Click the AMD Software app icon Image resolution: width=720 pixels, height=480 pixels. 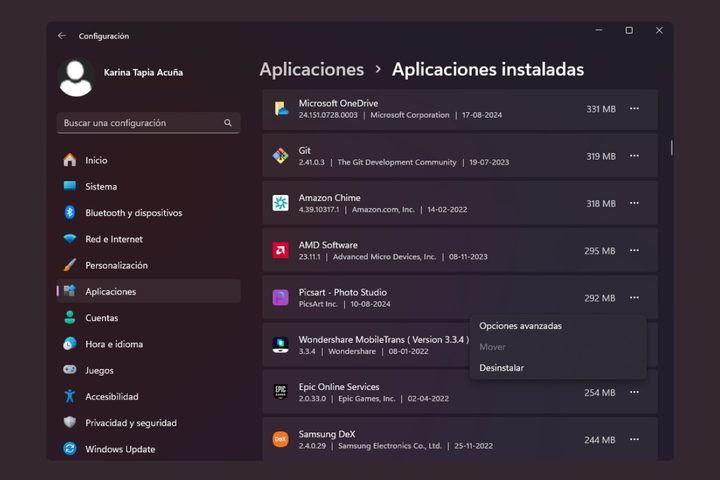pos(281,250)
